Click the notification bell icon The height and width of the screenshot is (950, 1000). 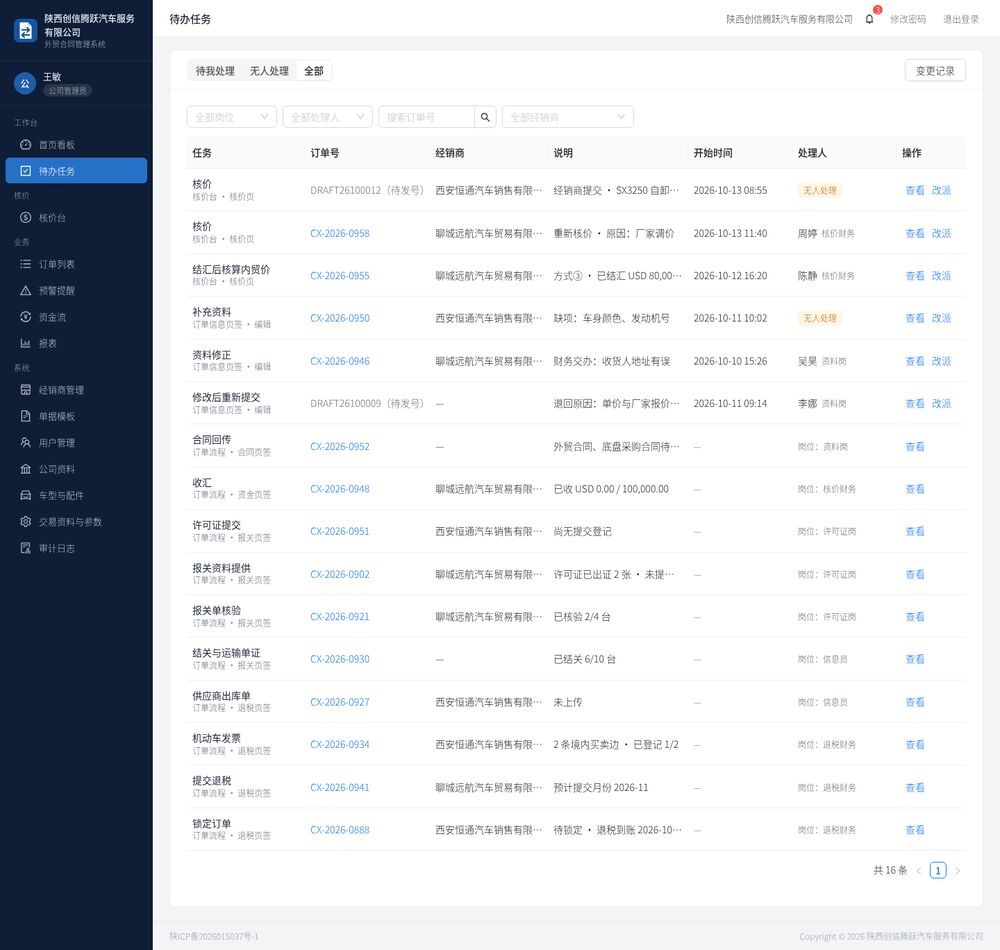click(x=869, y=19)
